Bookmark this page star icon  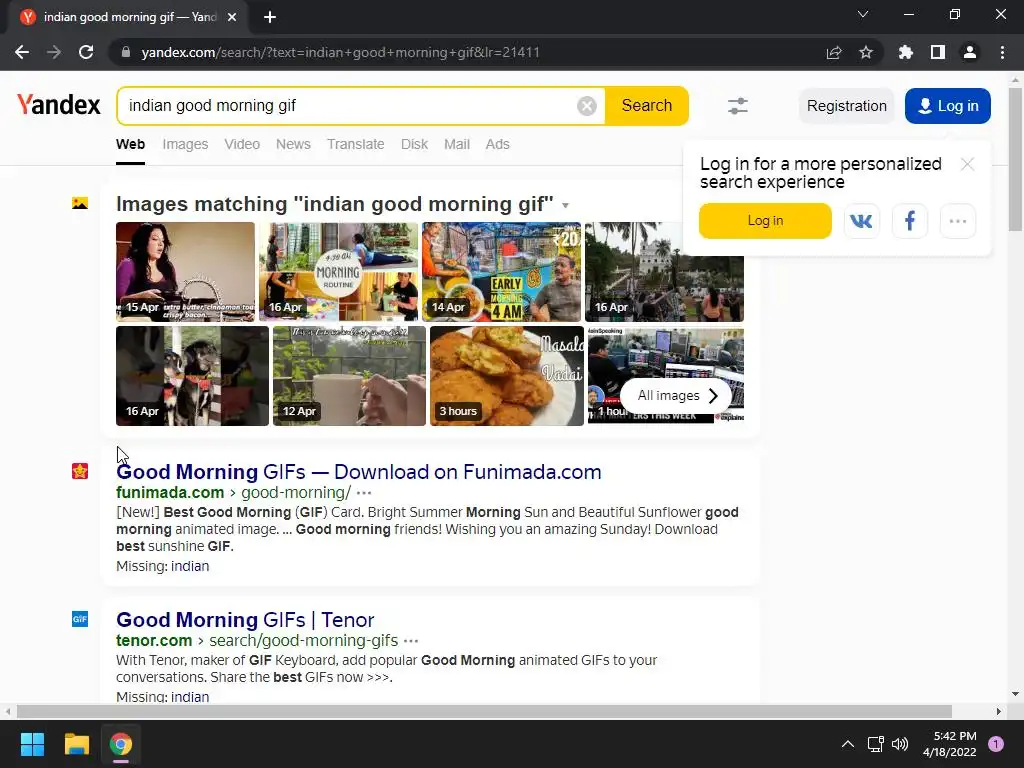pos(866,52)
